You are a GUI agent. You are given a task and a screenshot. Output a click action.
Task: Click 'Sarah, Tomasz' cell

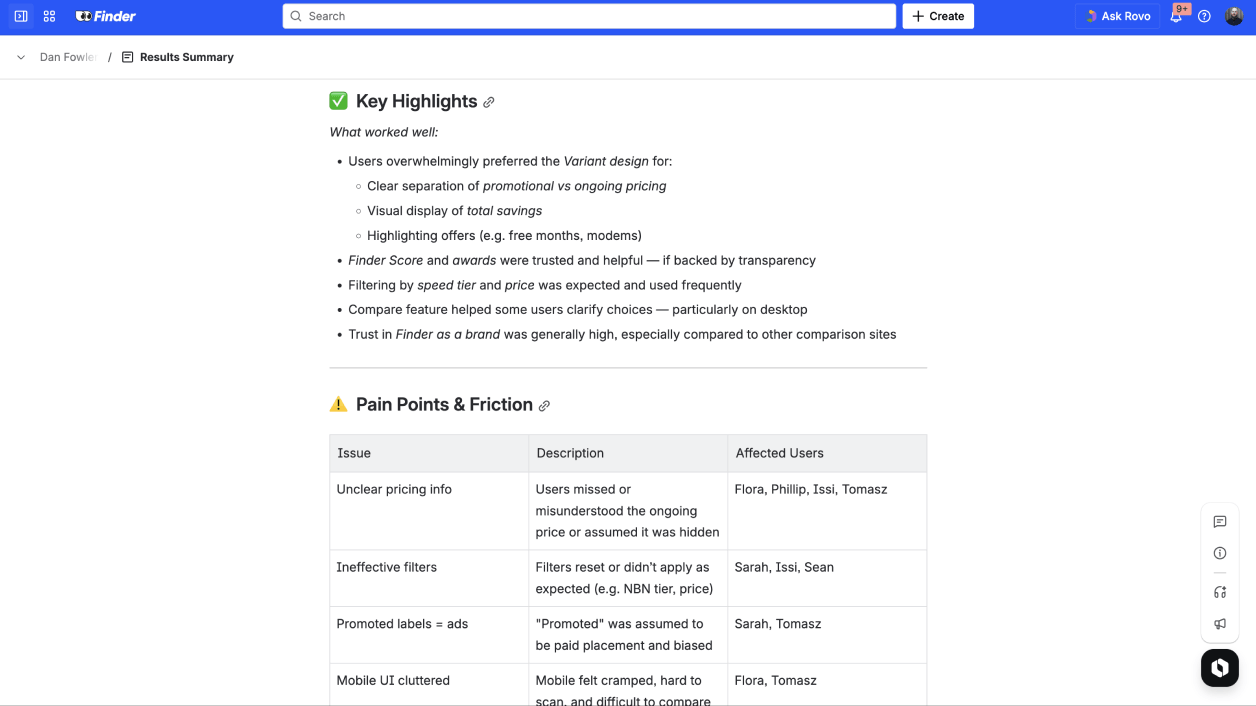[x=827, y=635]
